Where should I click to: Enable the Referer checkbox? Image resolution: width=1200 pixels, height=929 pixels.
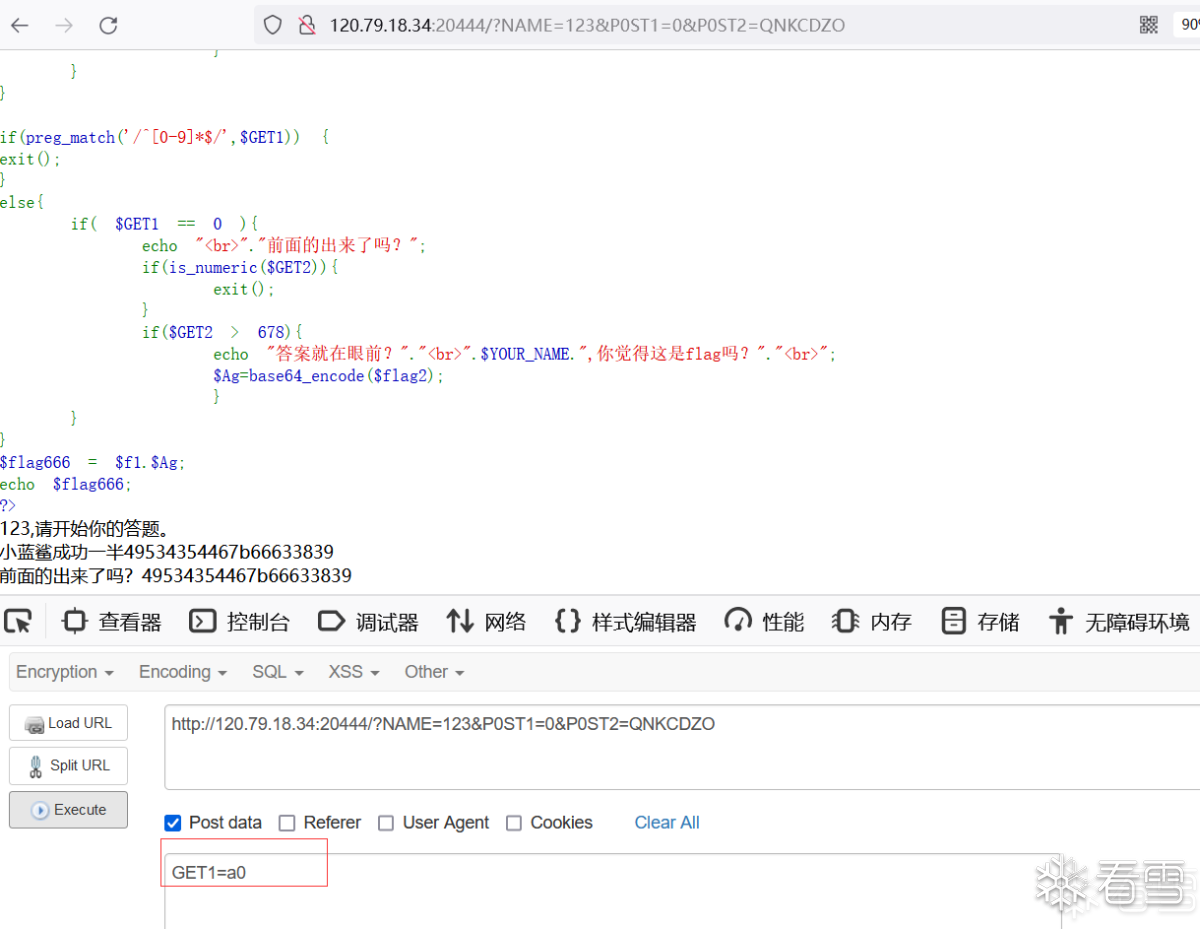point(287,823)
